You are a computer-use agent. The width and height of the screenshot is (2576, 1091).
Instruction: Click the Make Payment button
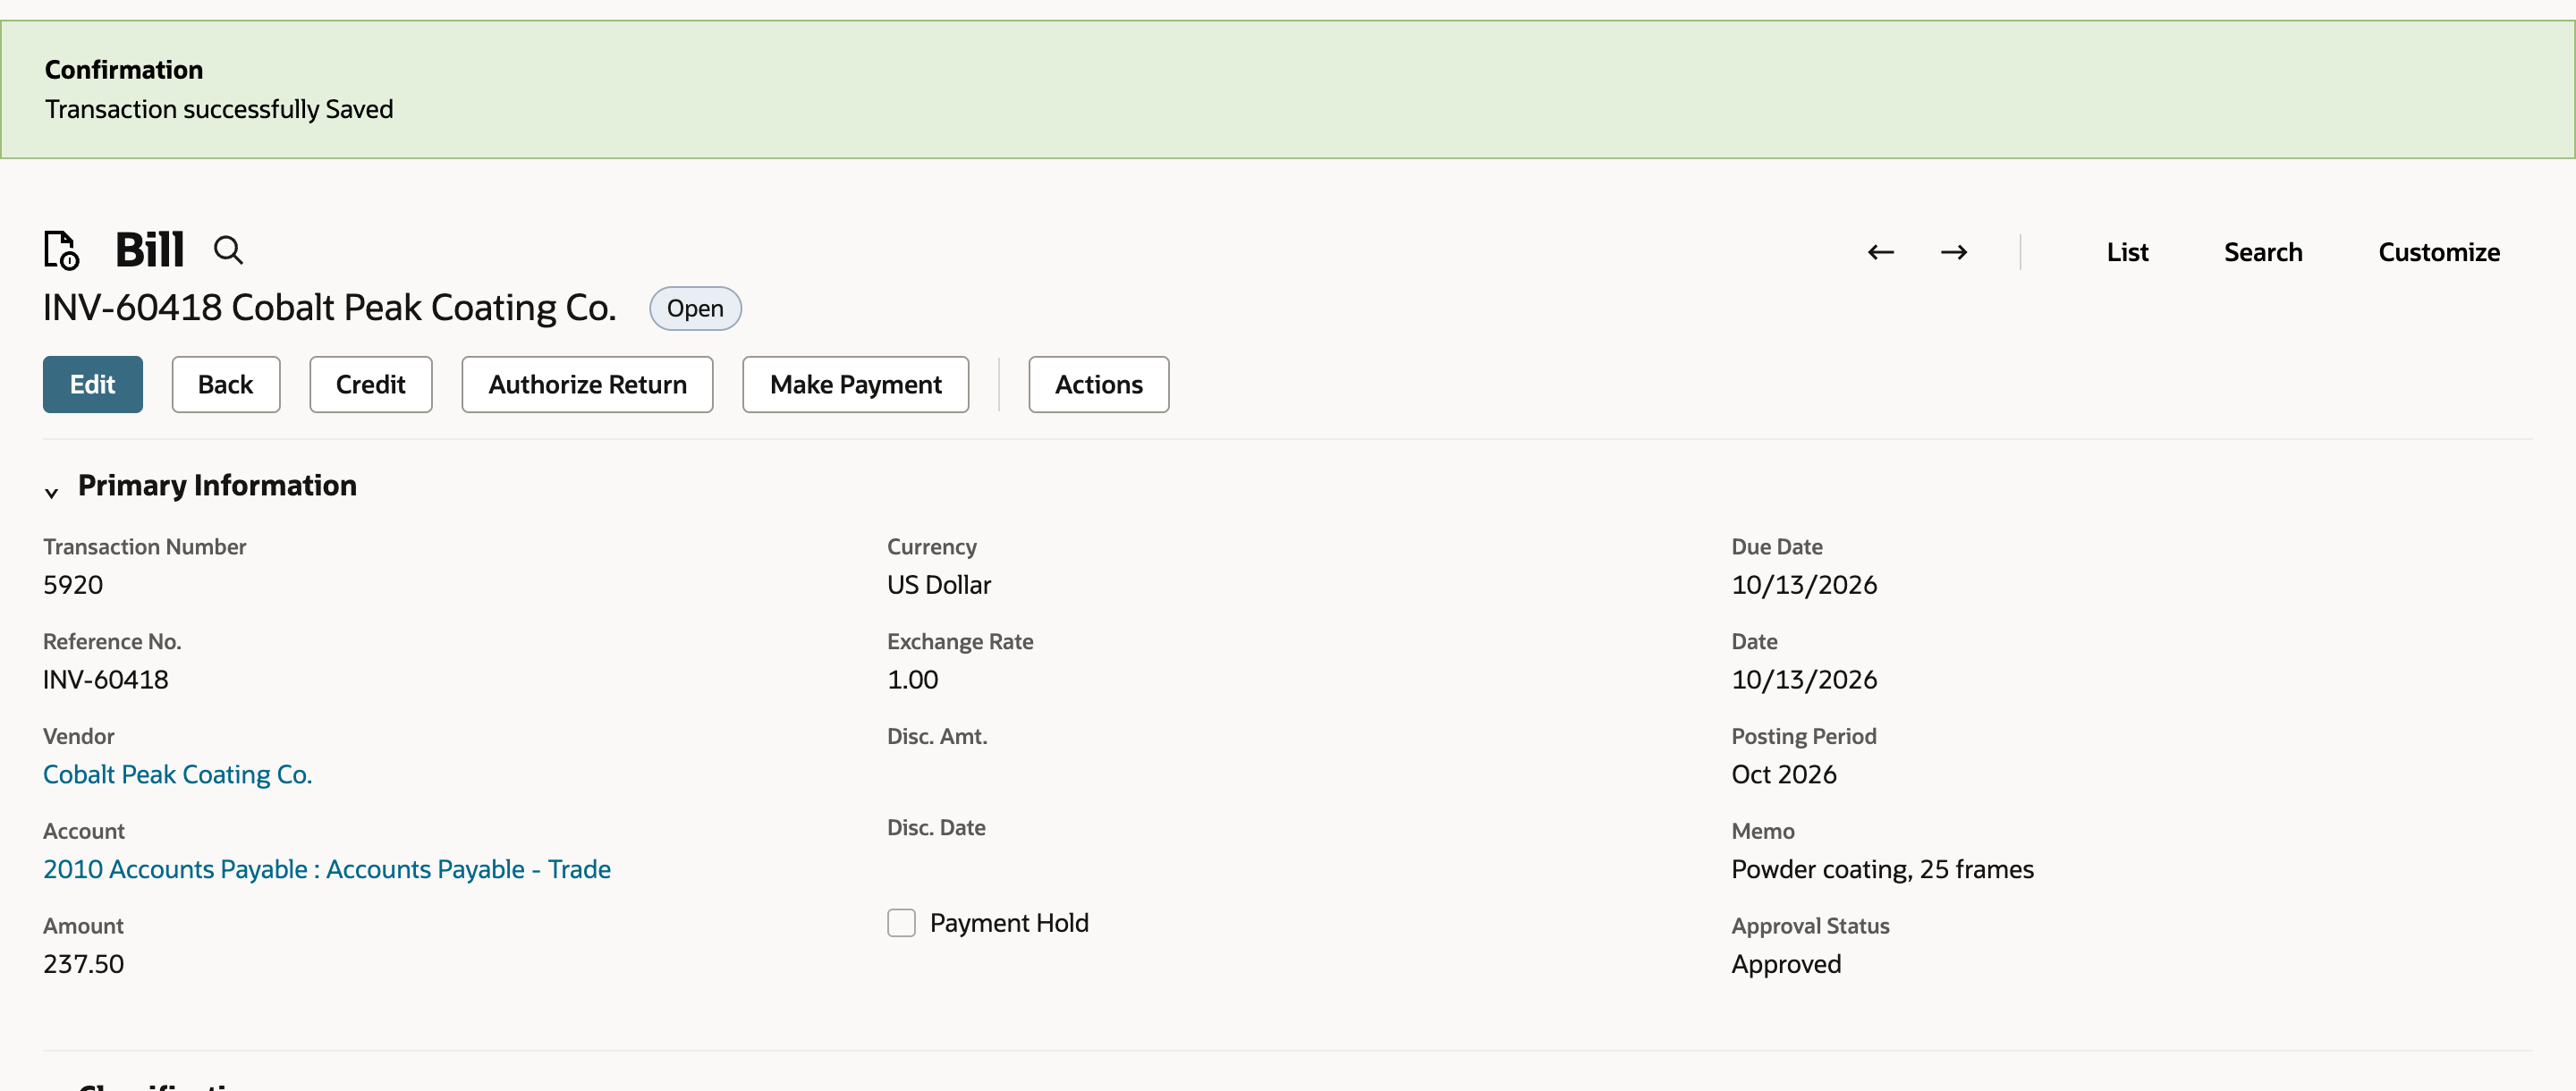(x=855, y=384)
